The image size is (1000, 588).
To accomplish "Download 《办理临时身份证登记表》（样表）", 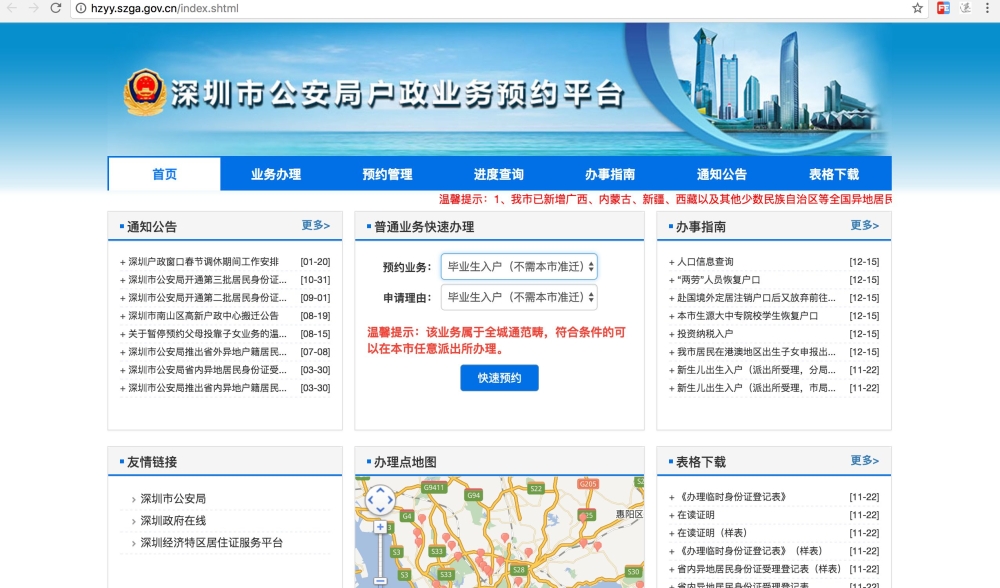I will click(751, 551).
